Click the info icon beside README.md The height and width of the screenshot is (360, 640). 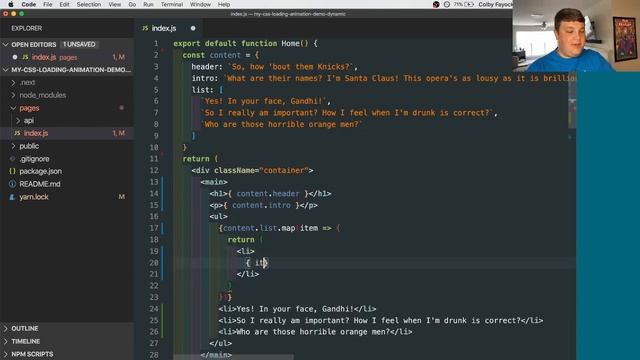pyautogui.click(x=12, y=184)
